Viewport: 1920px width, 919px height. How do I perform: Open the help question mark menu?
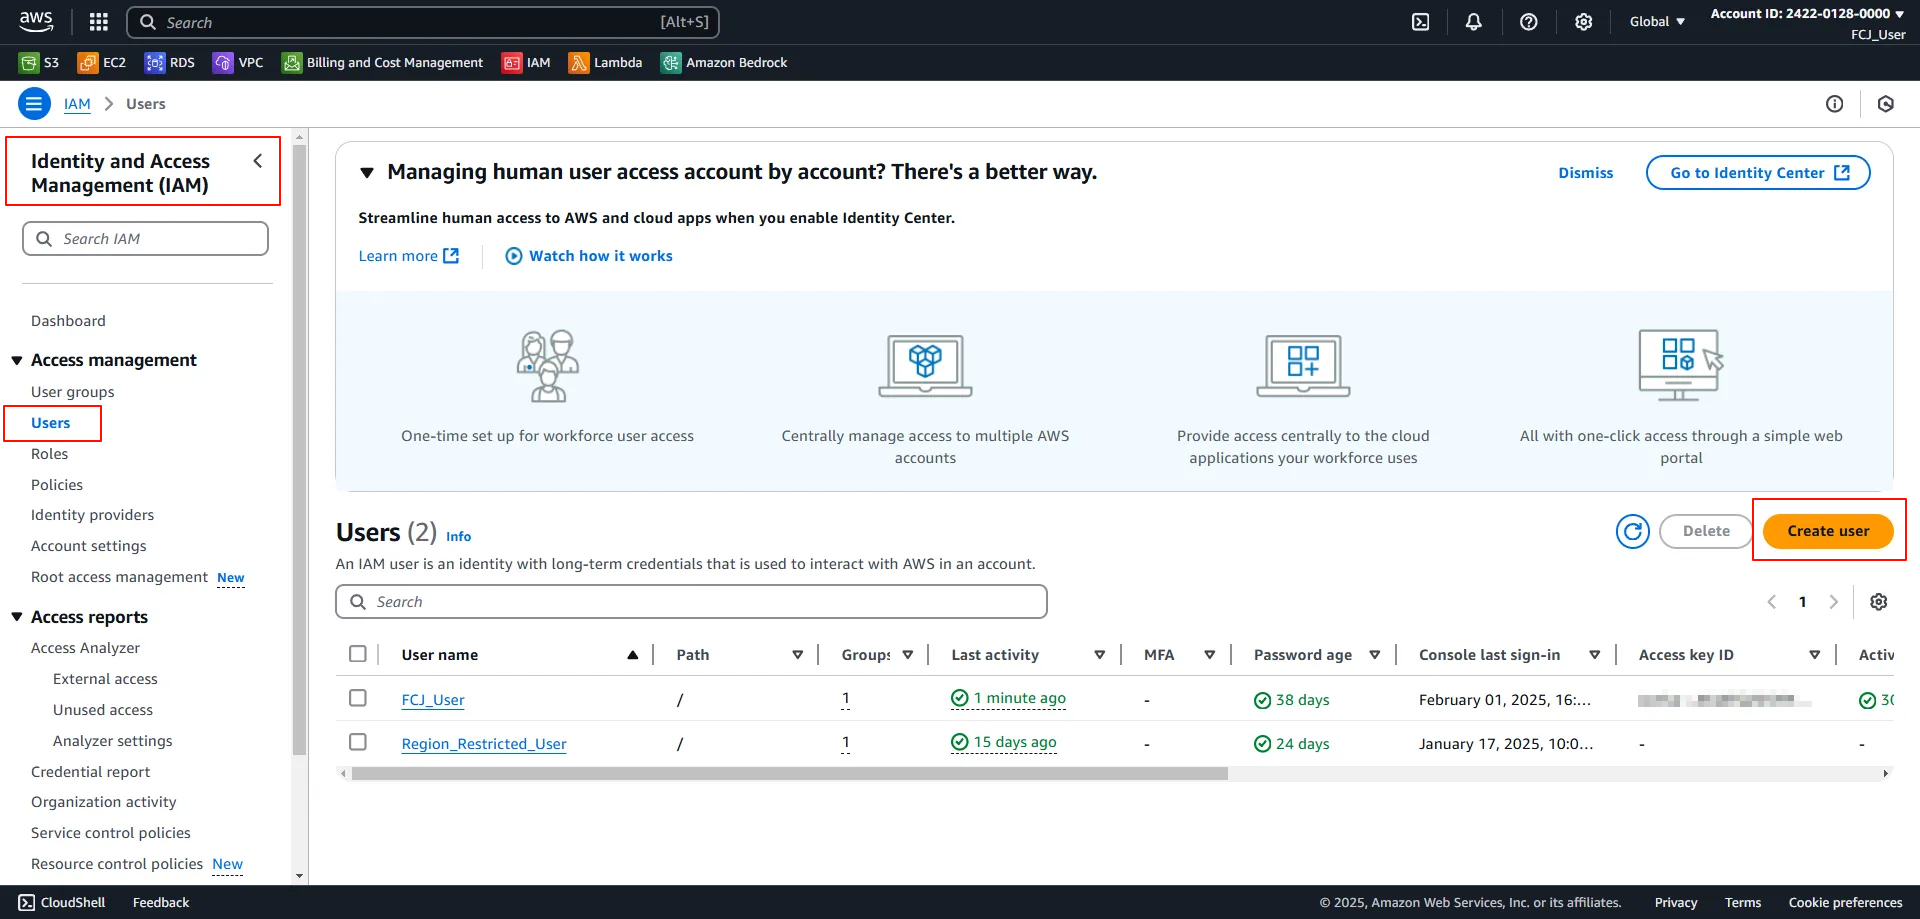[1528, 22]
